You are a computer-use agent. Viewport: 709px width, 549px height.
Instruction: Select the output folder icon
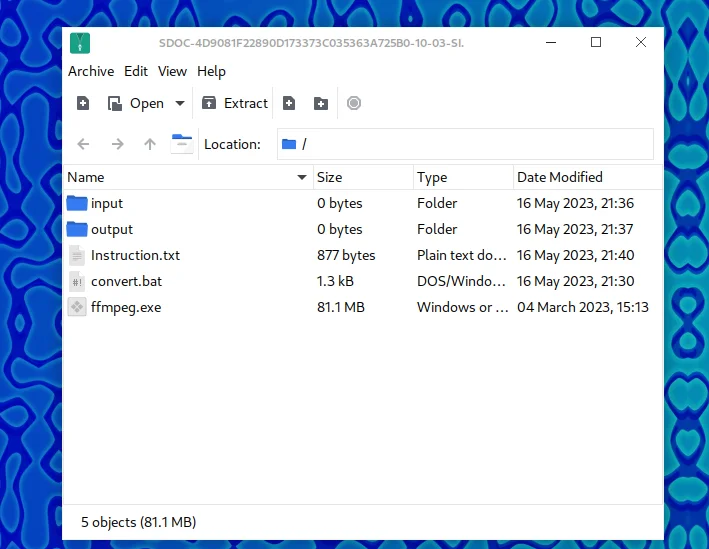tap(77, 229)
